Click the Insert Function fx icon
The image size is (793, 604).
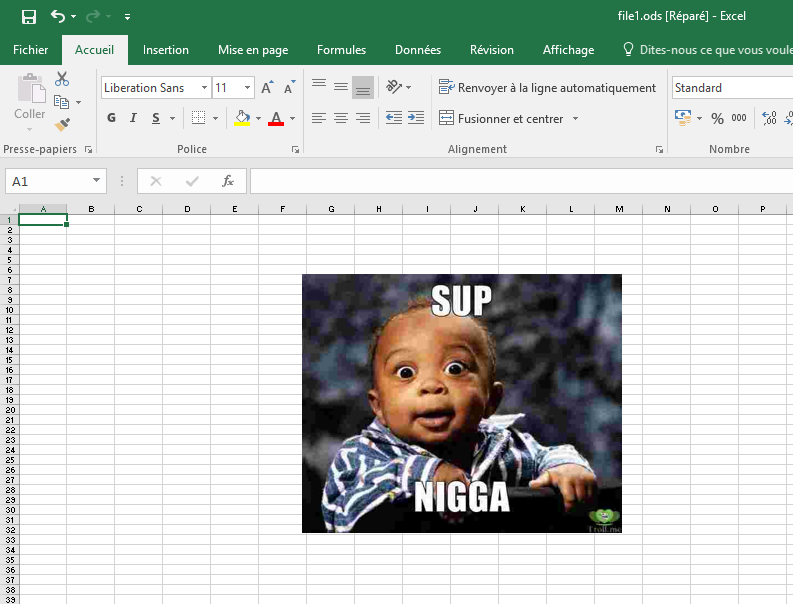(x=228, y=181)
